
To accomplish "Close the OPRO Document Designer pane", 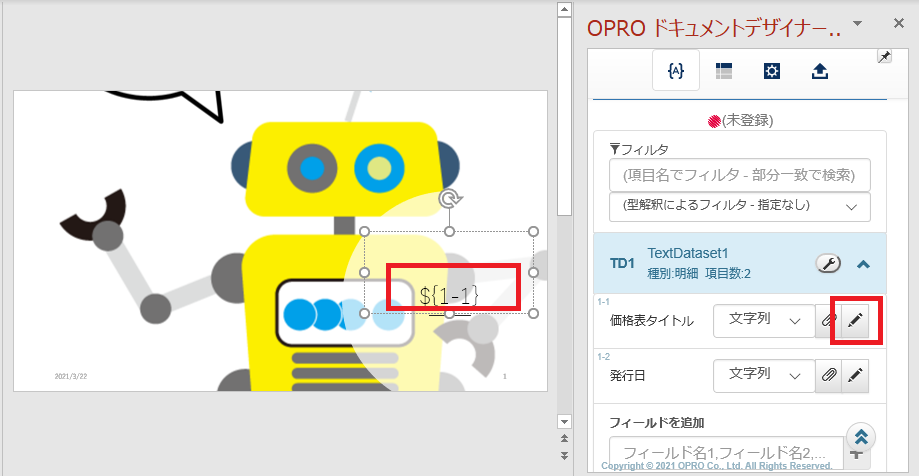I will 898,23.
